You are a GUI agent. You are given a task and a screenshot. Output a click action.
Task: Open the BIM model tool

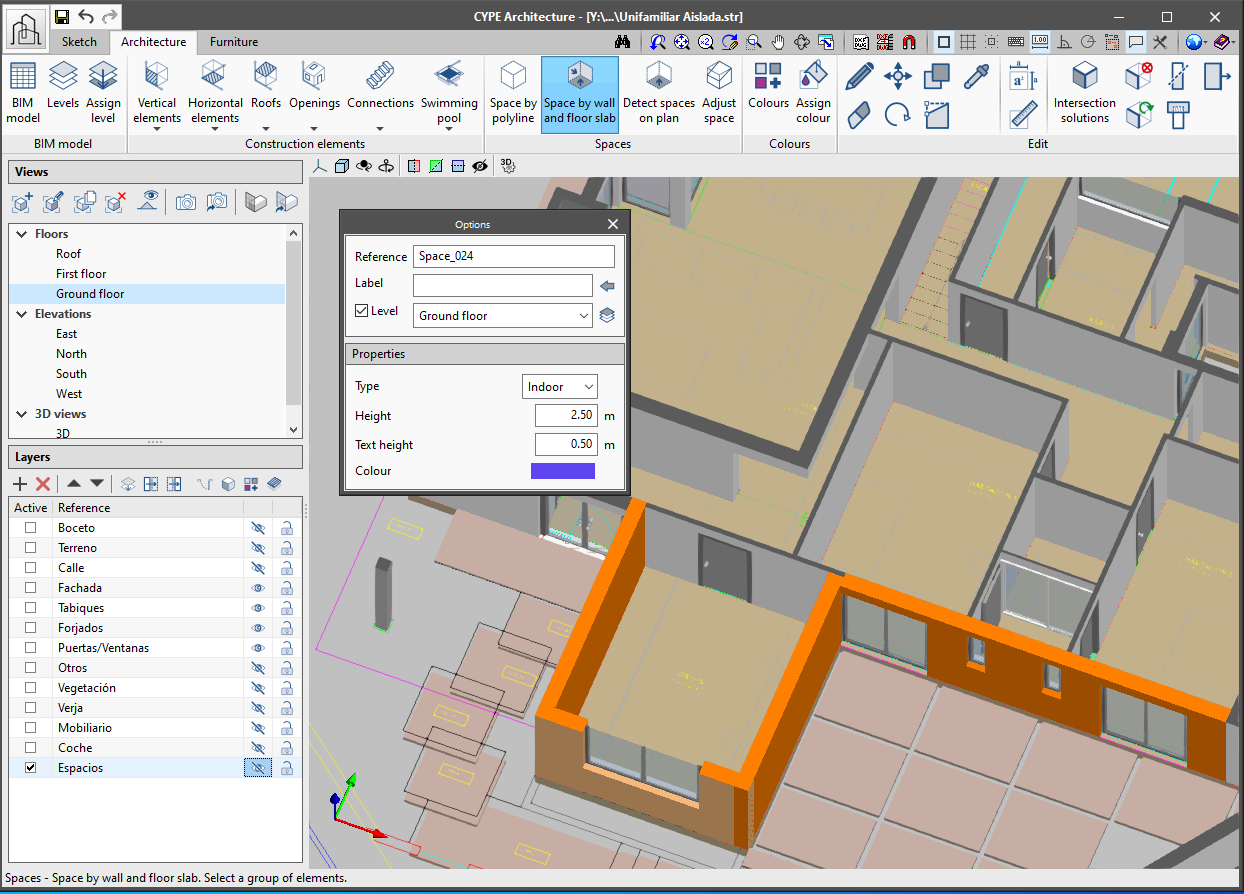click(23, 92)
